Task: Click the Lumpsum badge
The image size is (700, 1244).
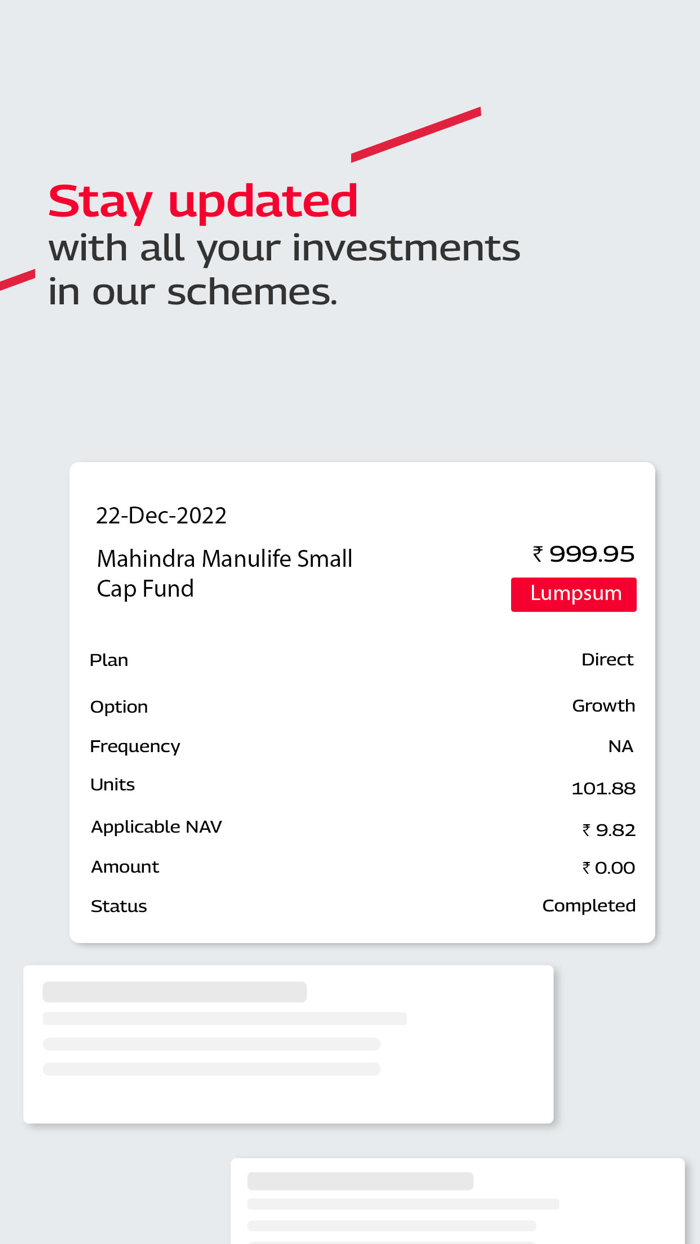Action: tap(573, 593)
